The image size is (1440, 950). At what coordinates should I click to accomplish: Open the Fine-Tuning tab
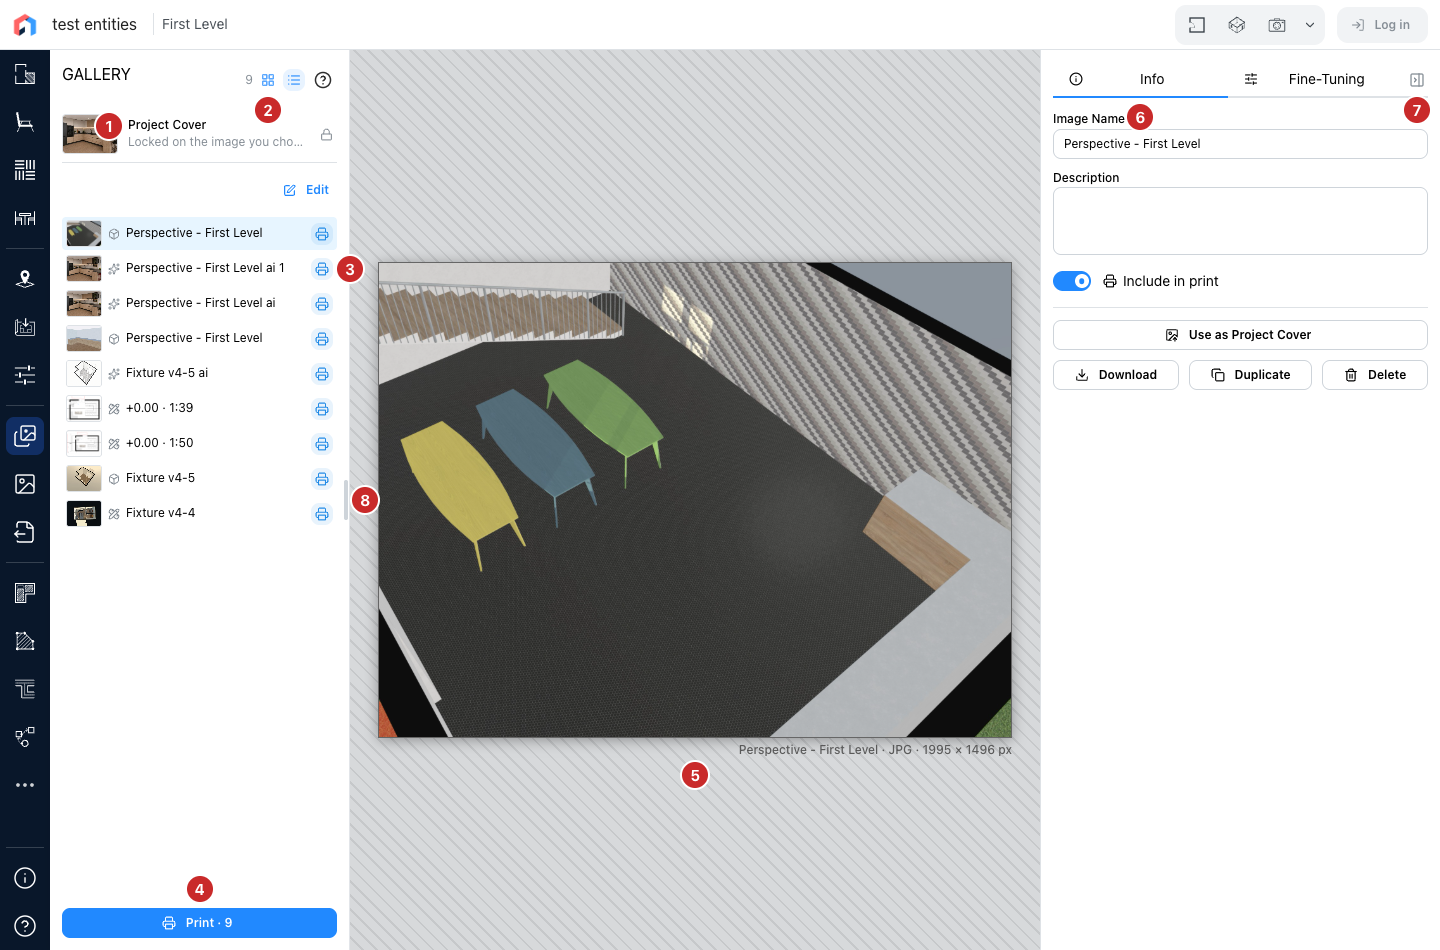(1314, 79)
